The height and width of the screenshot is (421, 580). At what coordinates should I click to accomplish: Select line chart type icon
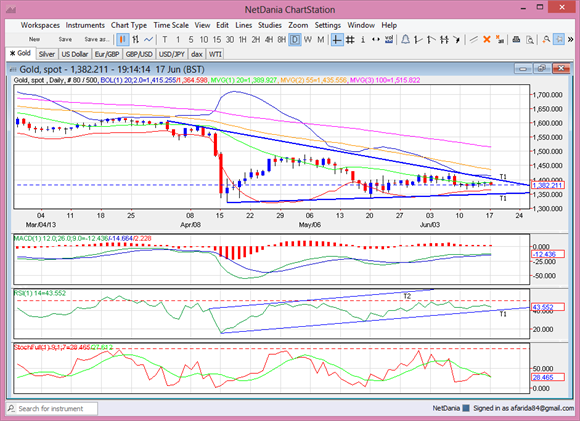pyautogui.click(x=148, y=40)
